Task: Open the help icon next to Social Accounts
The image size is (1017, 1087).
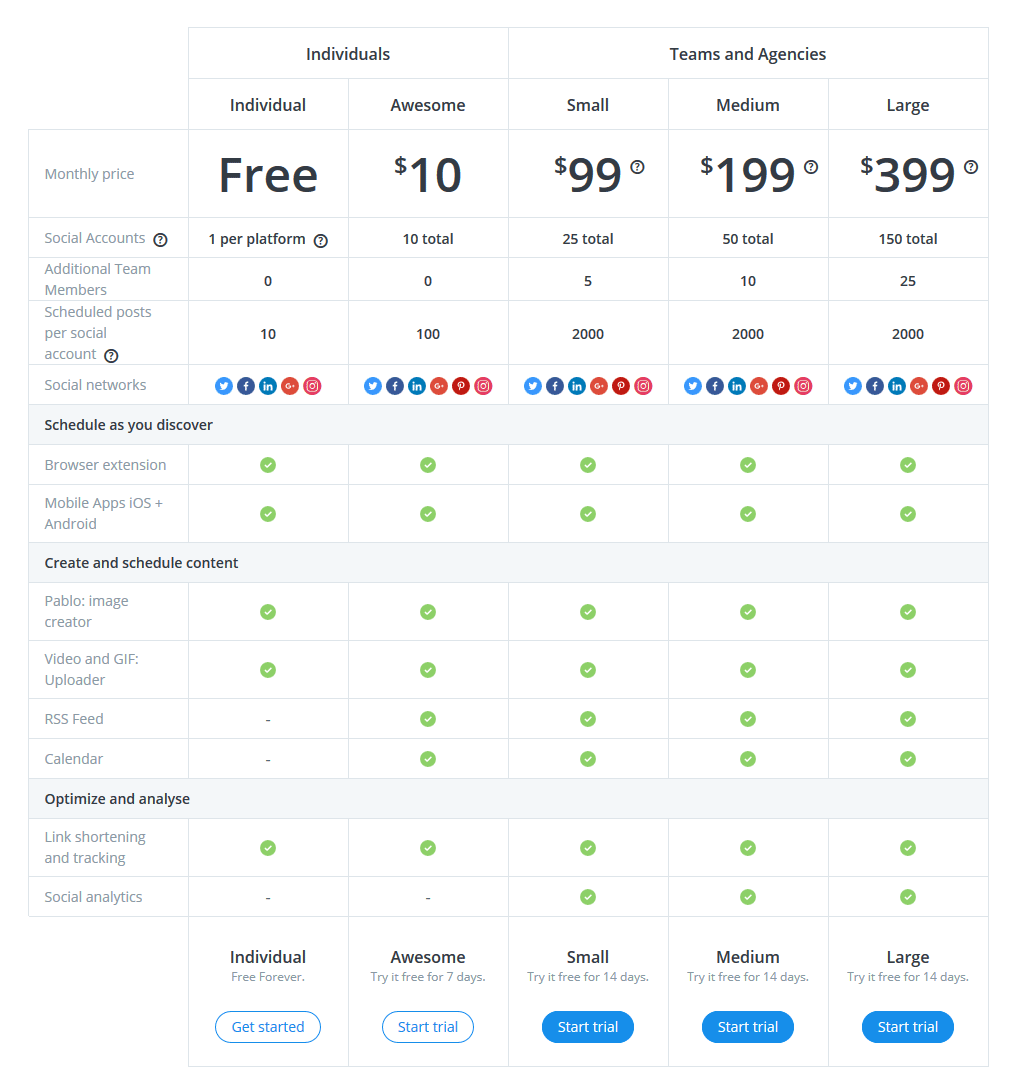Action: click(160, 238)
